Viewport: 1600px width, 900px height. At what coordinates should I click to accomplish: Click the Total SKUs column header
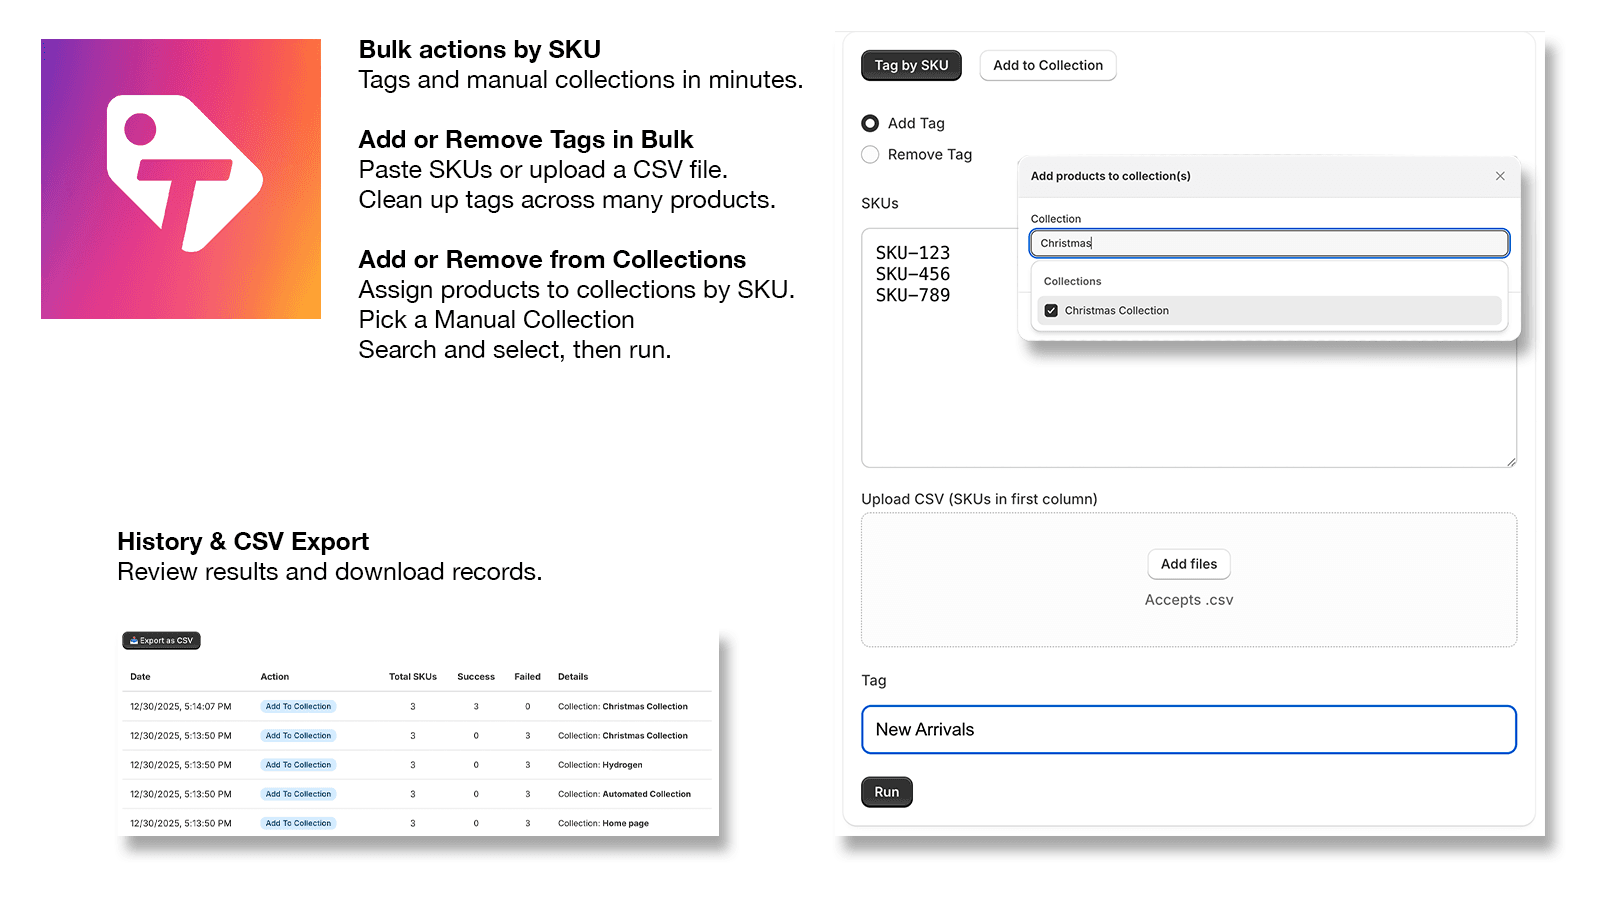tap(413, 677)
